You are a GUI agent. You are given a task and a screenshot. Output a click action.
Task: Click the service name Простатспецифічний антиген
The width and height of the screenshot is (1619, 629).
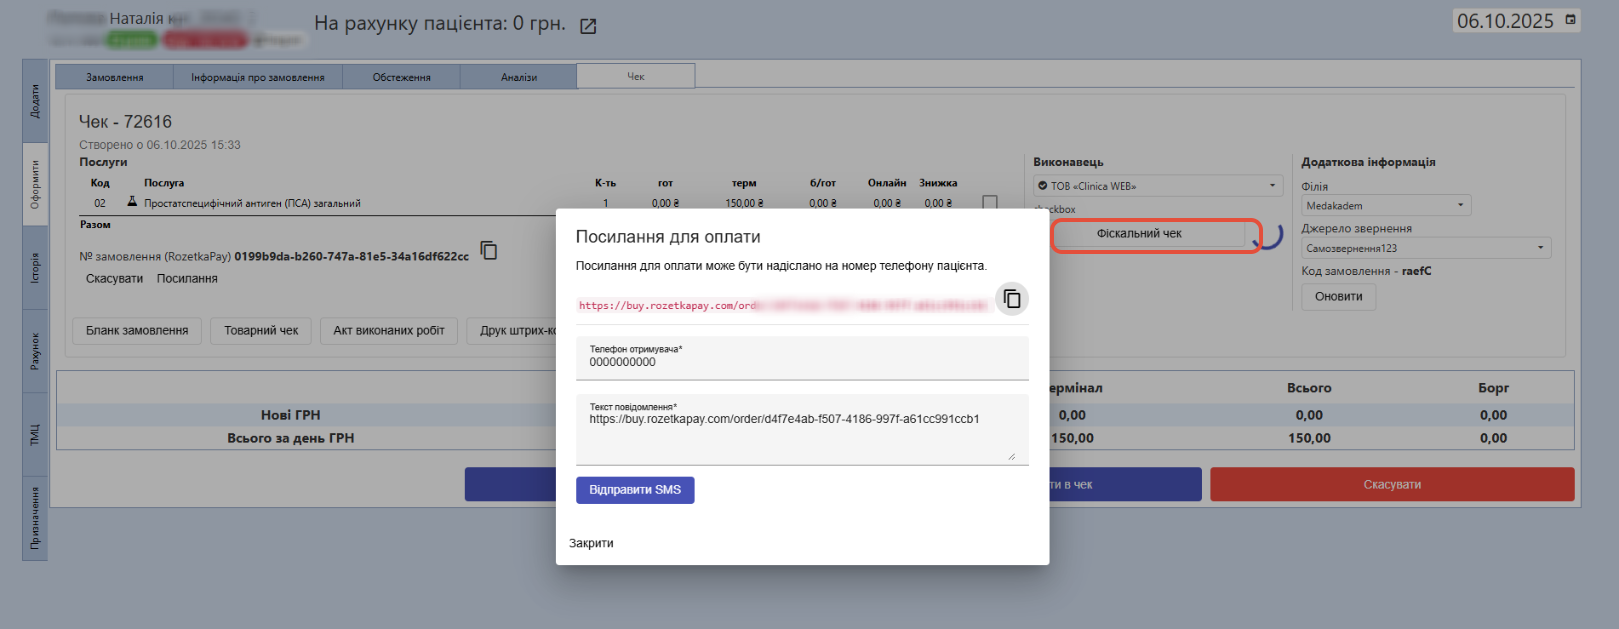252,203
